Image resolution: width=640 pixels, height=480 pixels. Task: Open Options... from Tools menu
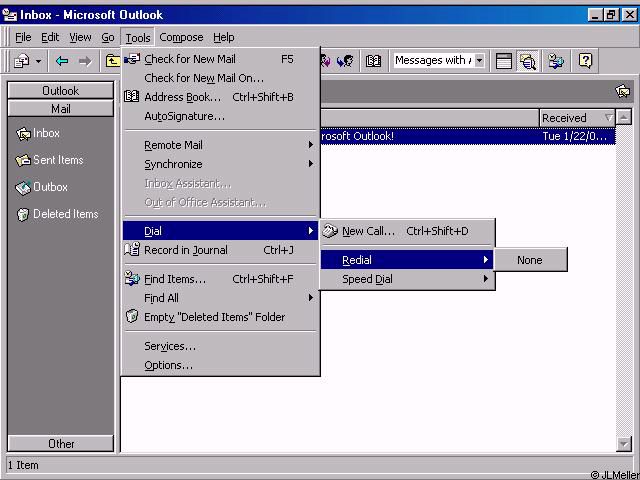[220, 365]
